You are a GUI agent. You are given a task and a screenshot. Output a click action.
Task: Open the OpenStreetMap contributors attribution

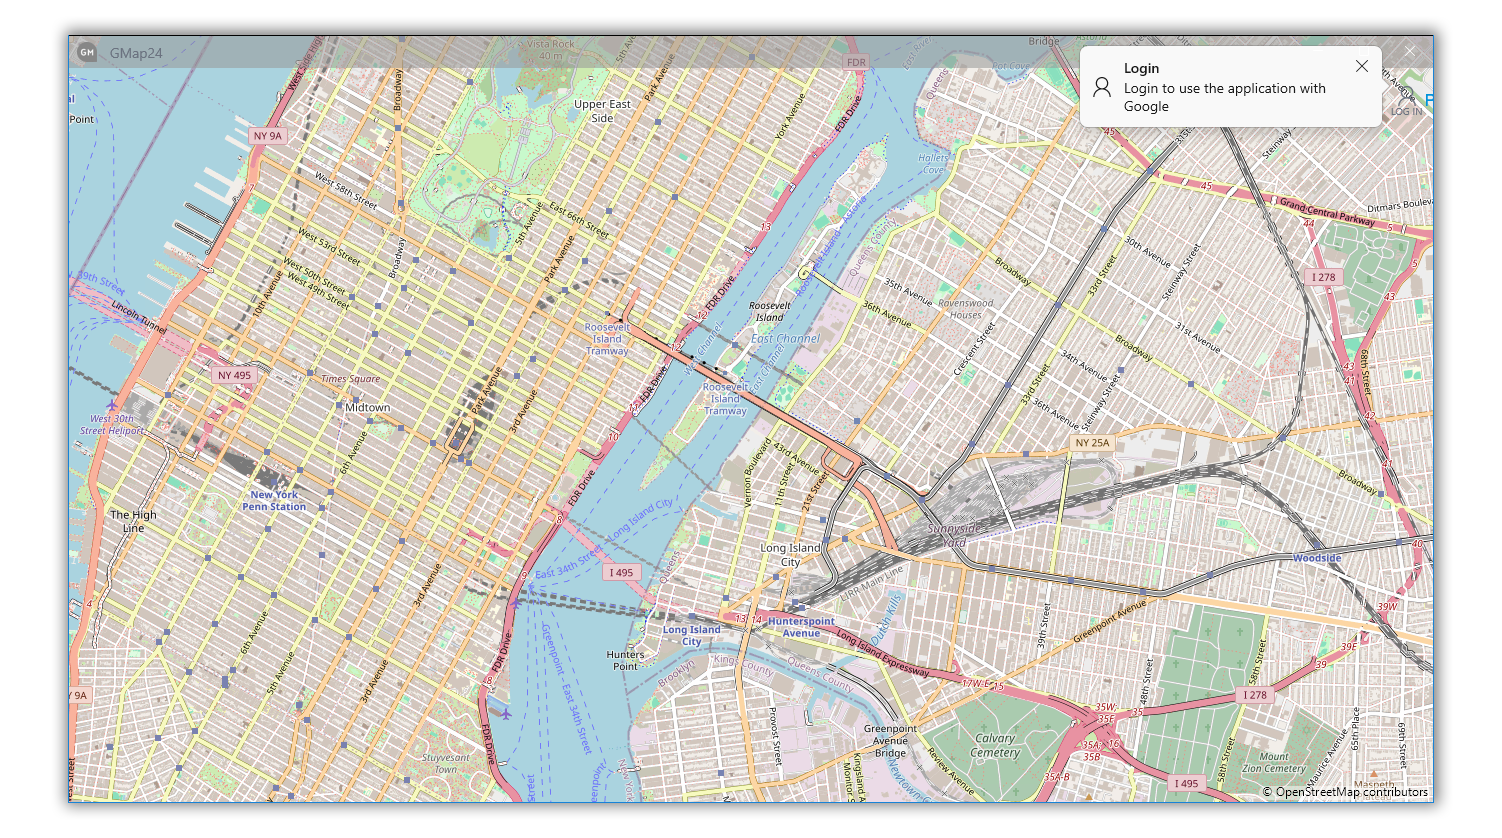[1345, 792]
